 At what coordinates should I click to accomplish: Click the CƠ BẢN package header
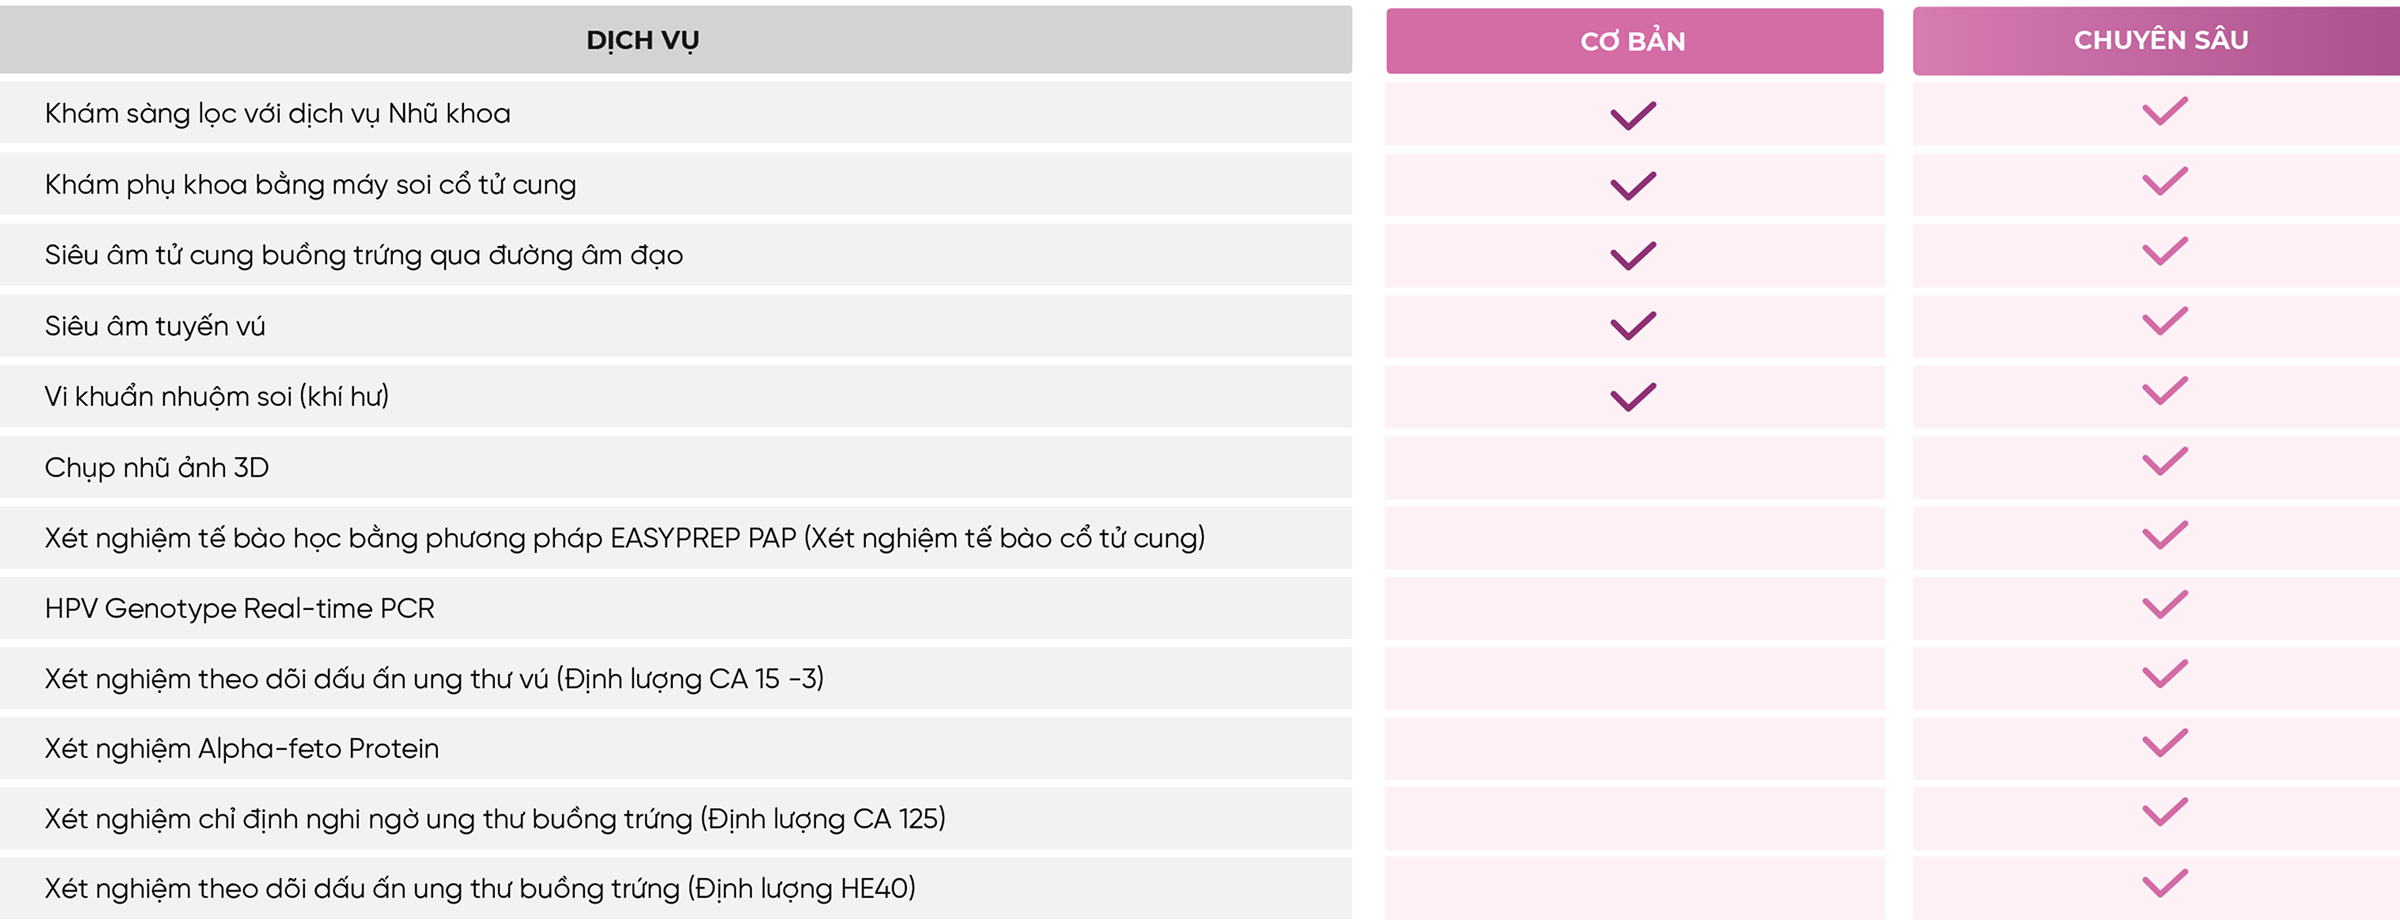tap(1633, 41)
